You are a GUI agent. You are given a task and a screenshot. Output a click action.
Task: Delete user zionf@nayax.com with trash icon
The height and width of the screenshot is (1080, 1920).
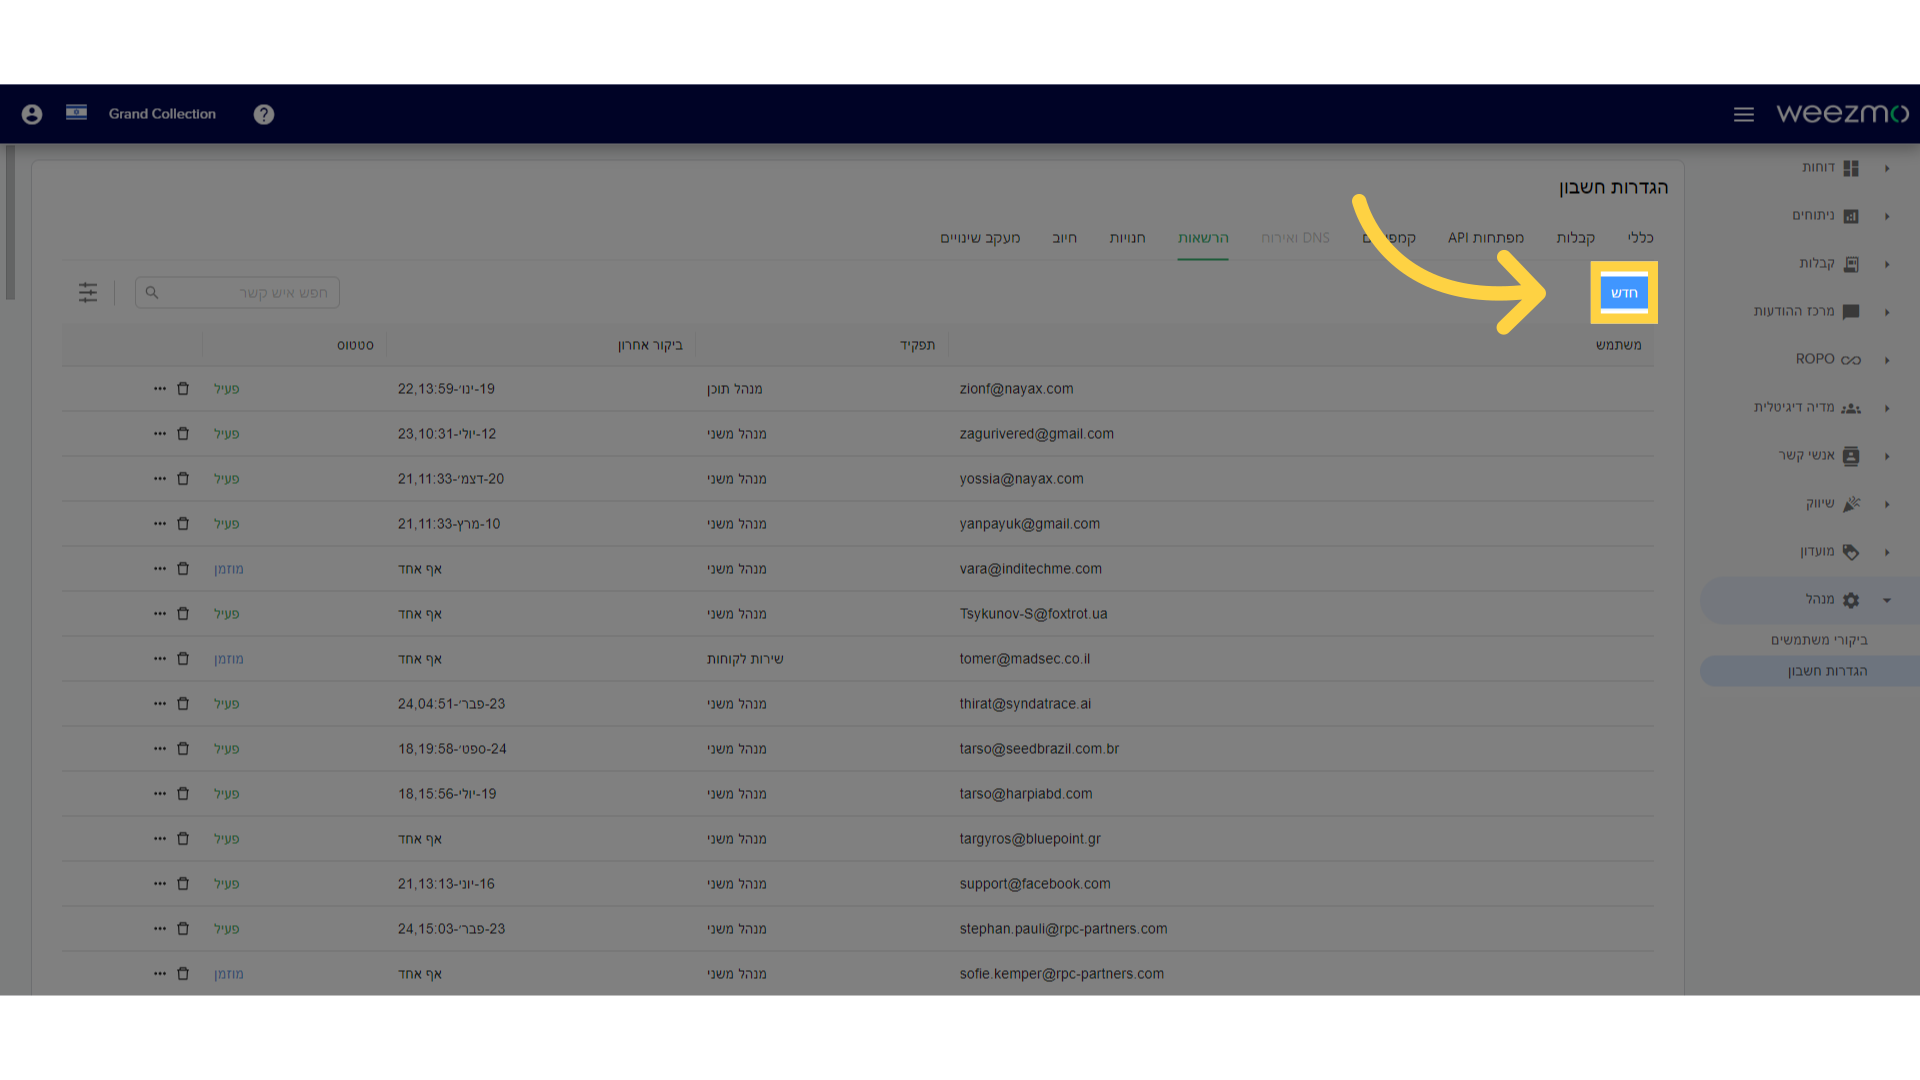click(183, 388)
